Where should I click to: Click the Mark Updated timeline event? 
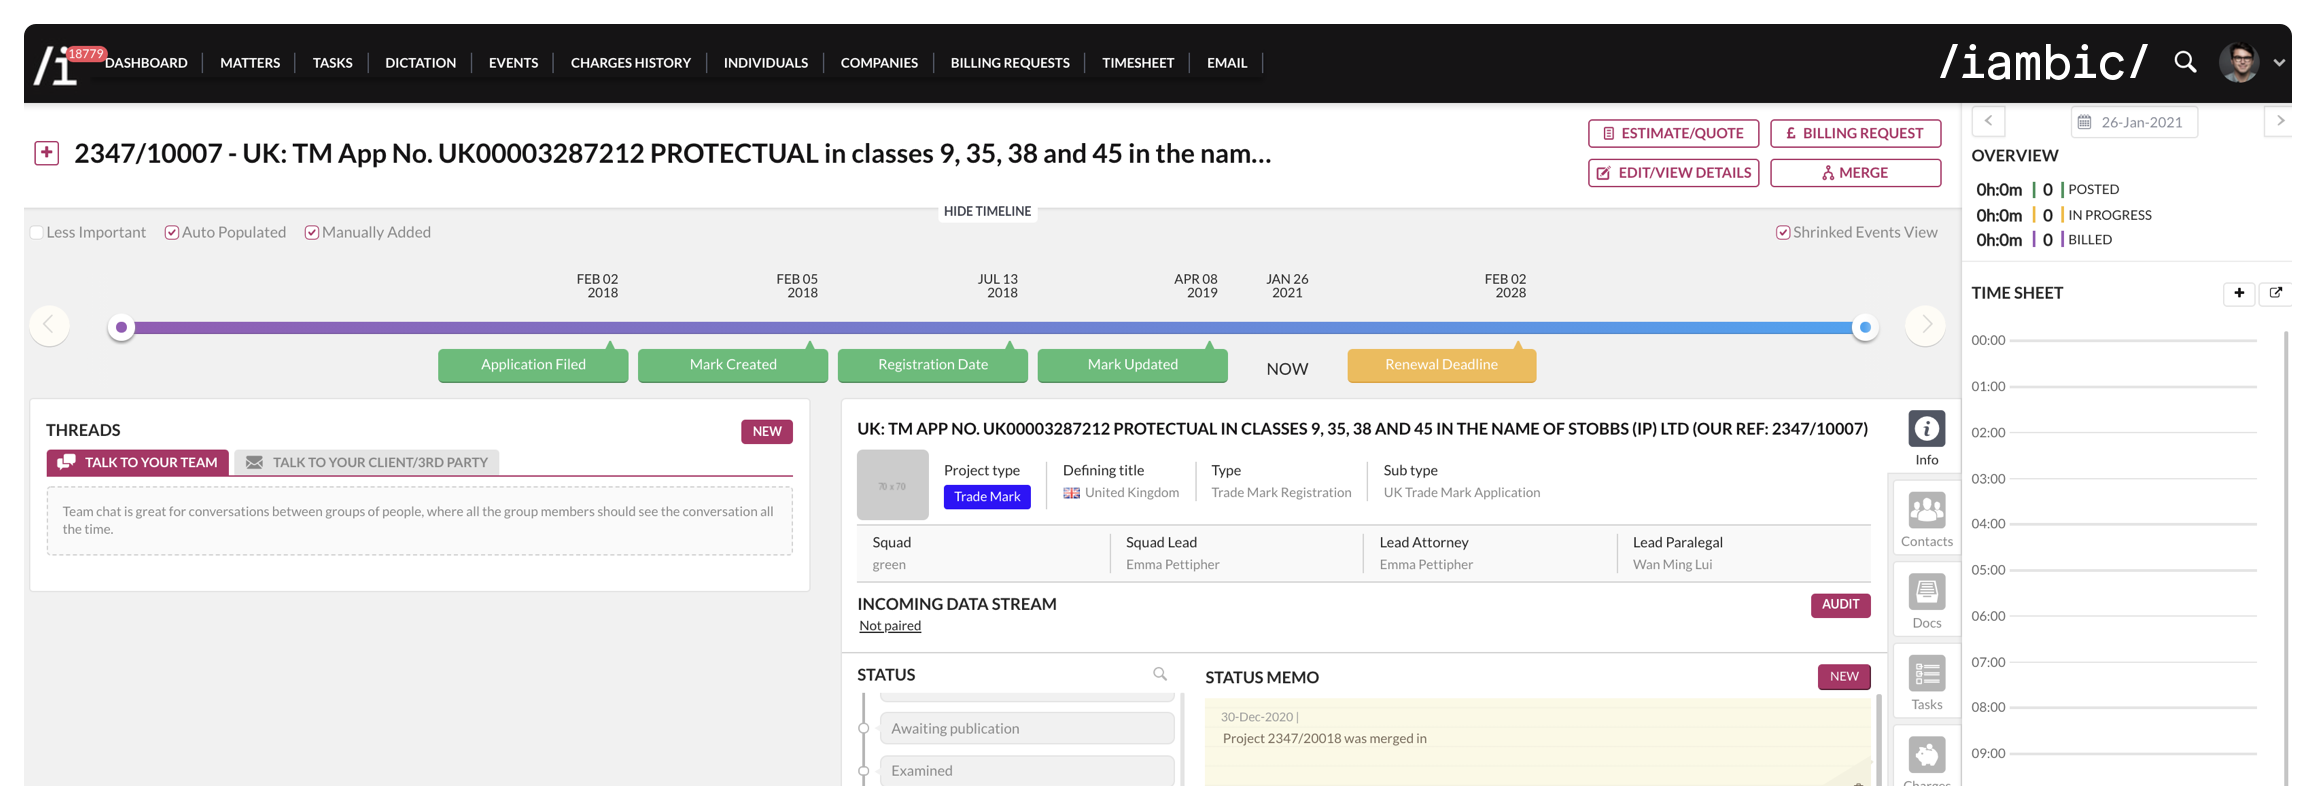click(x=1133, y=365)
